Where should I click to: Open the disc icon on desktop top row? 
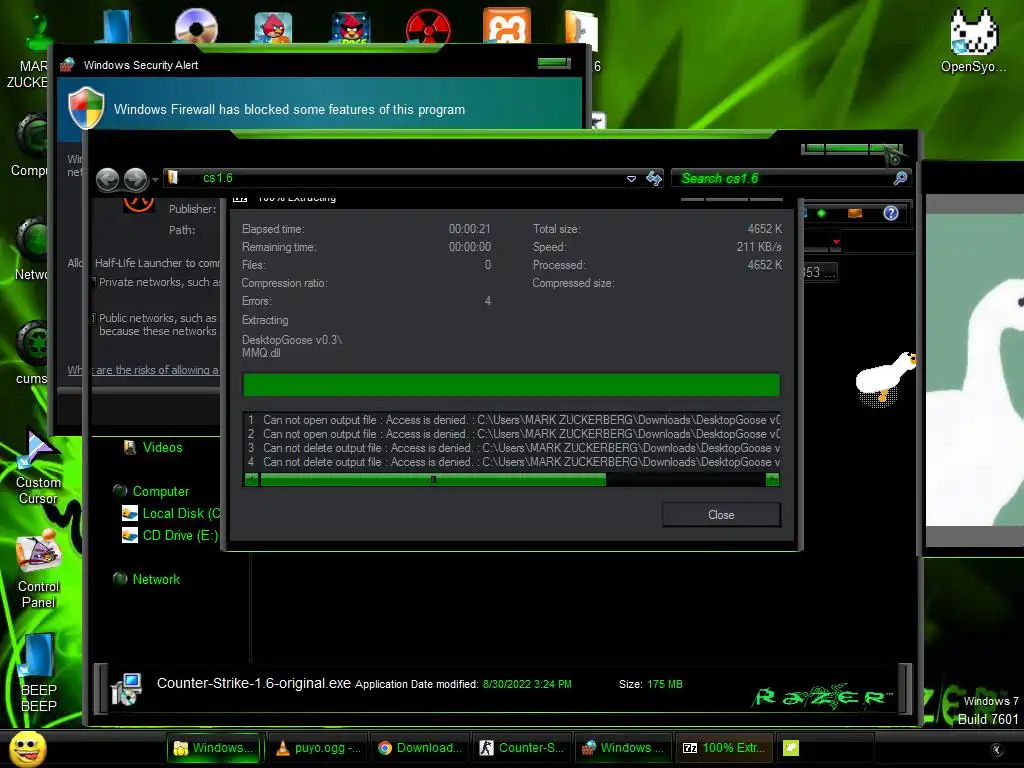pyautogui.click(x=196, y=26)
